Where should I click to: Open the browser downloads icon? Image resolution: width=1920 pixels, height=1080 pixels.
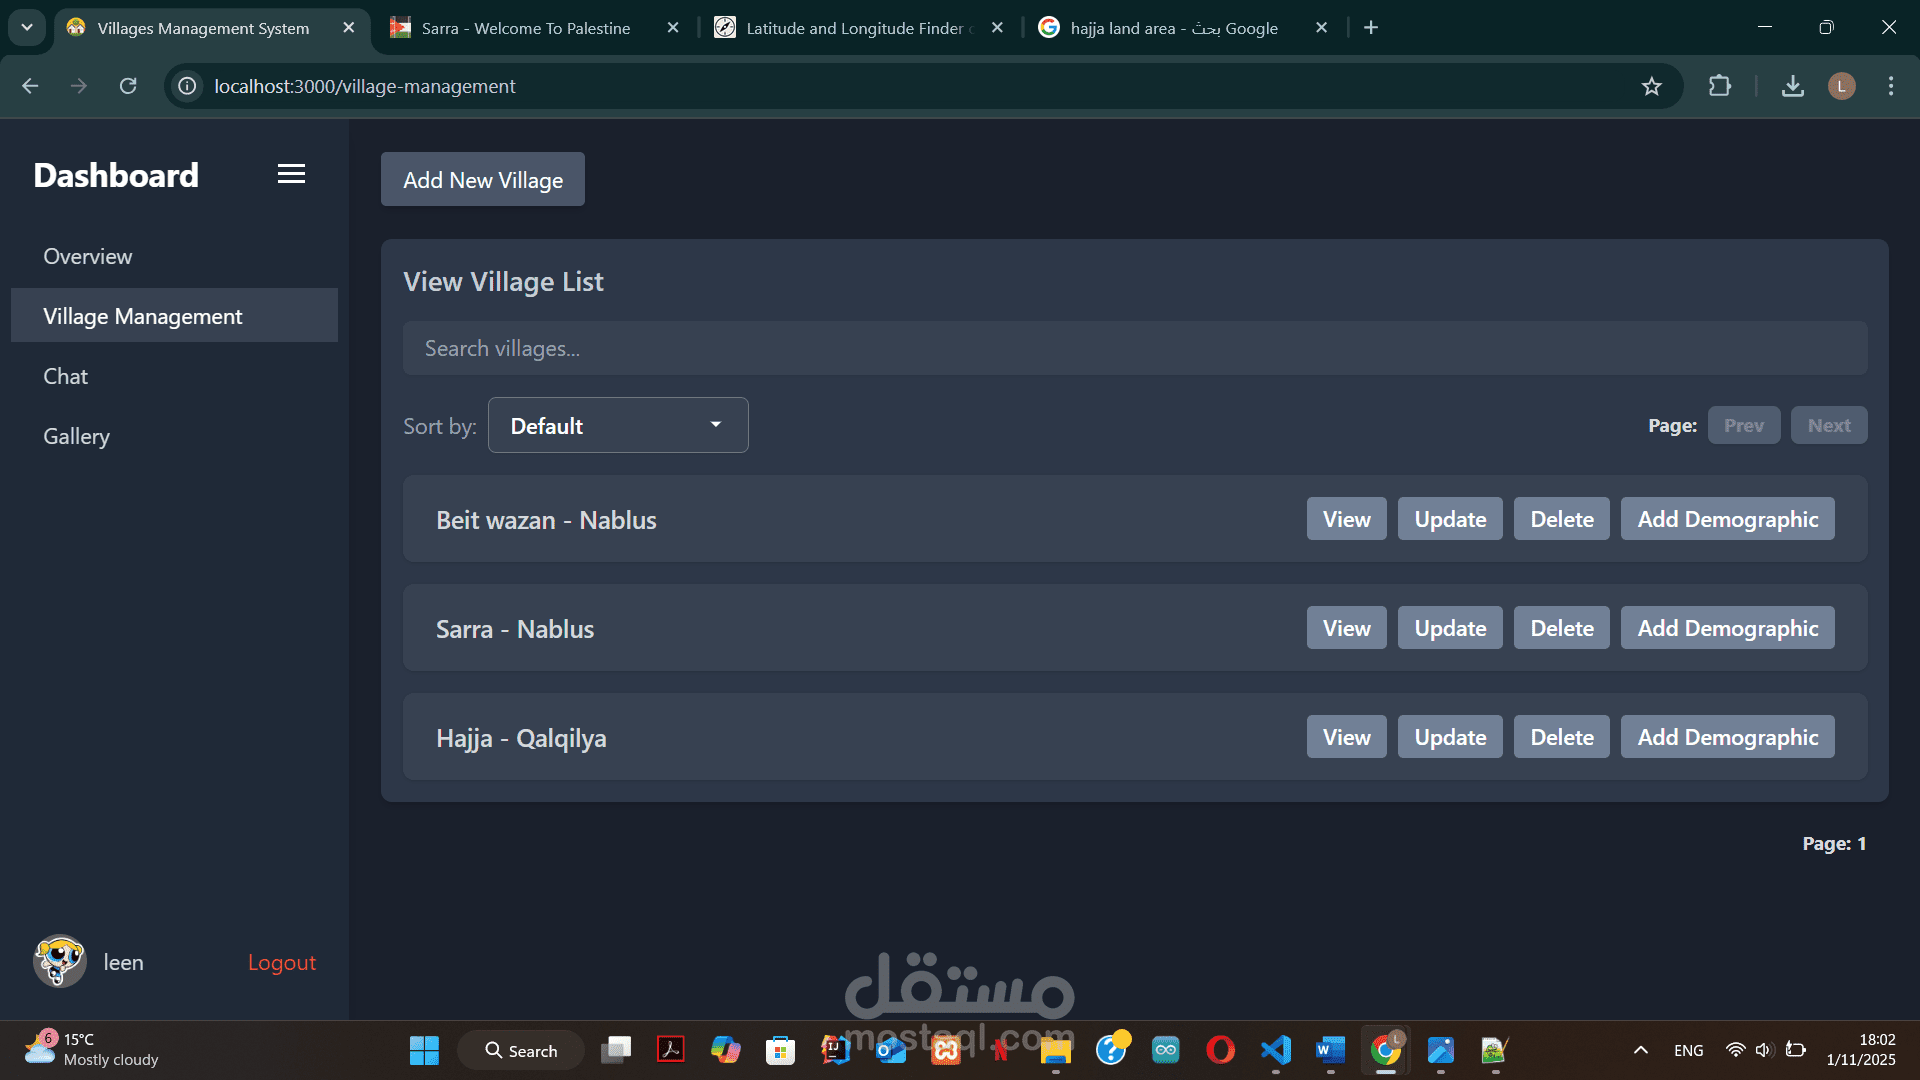[x=1792, y=86]
